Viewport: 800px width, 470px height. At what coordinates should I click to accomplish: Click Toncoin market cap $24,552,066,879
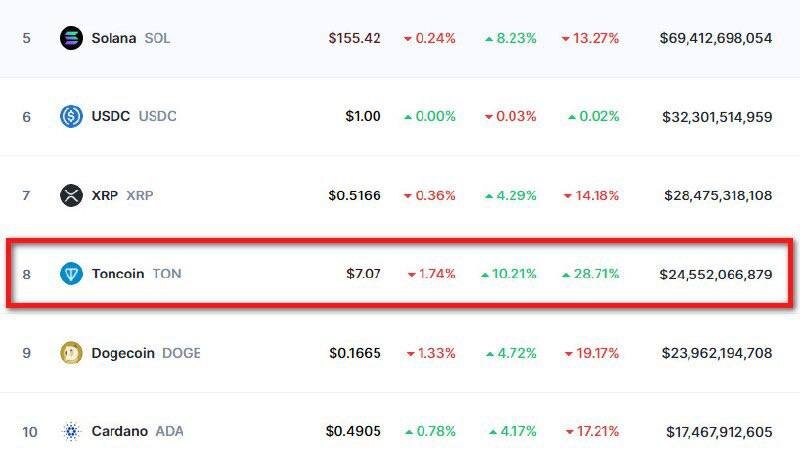tap(716, 275)
